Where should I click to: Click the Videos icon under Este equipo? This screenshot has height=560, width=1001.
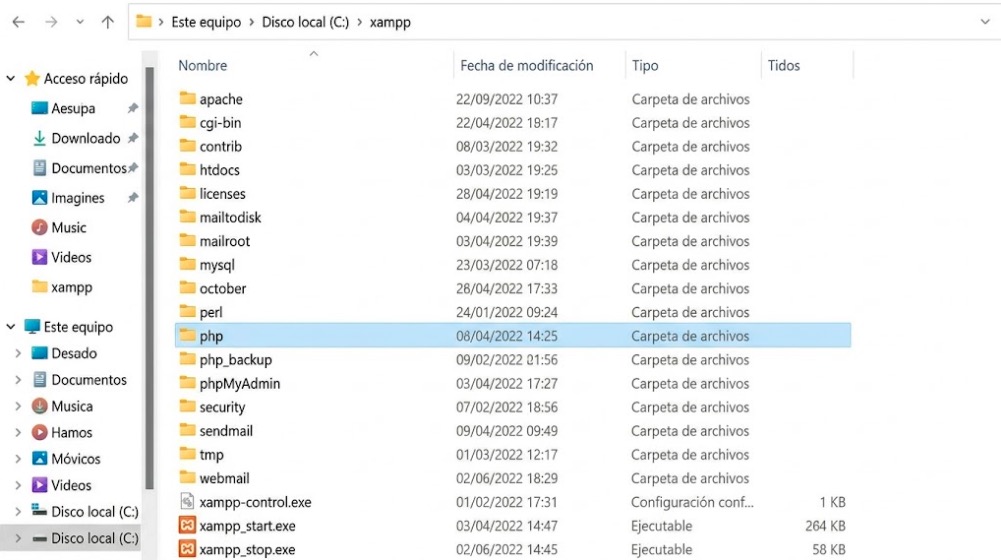pos(40,485)
